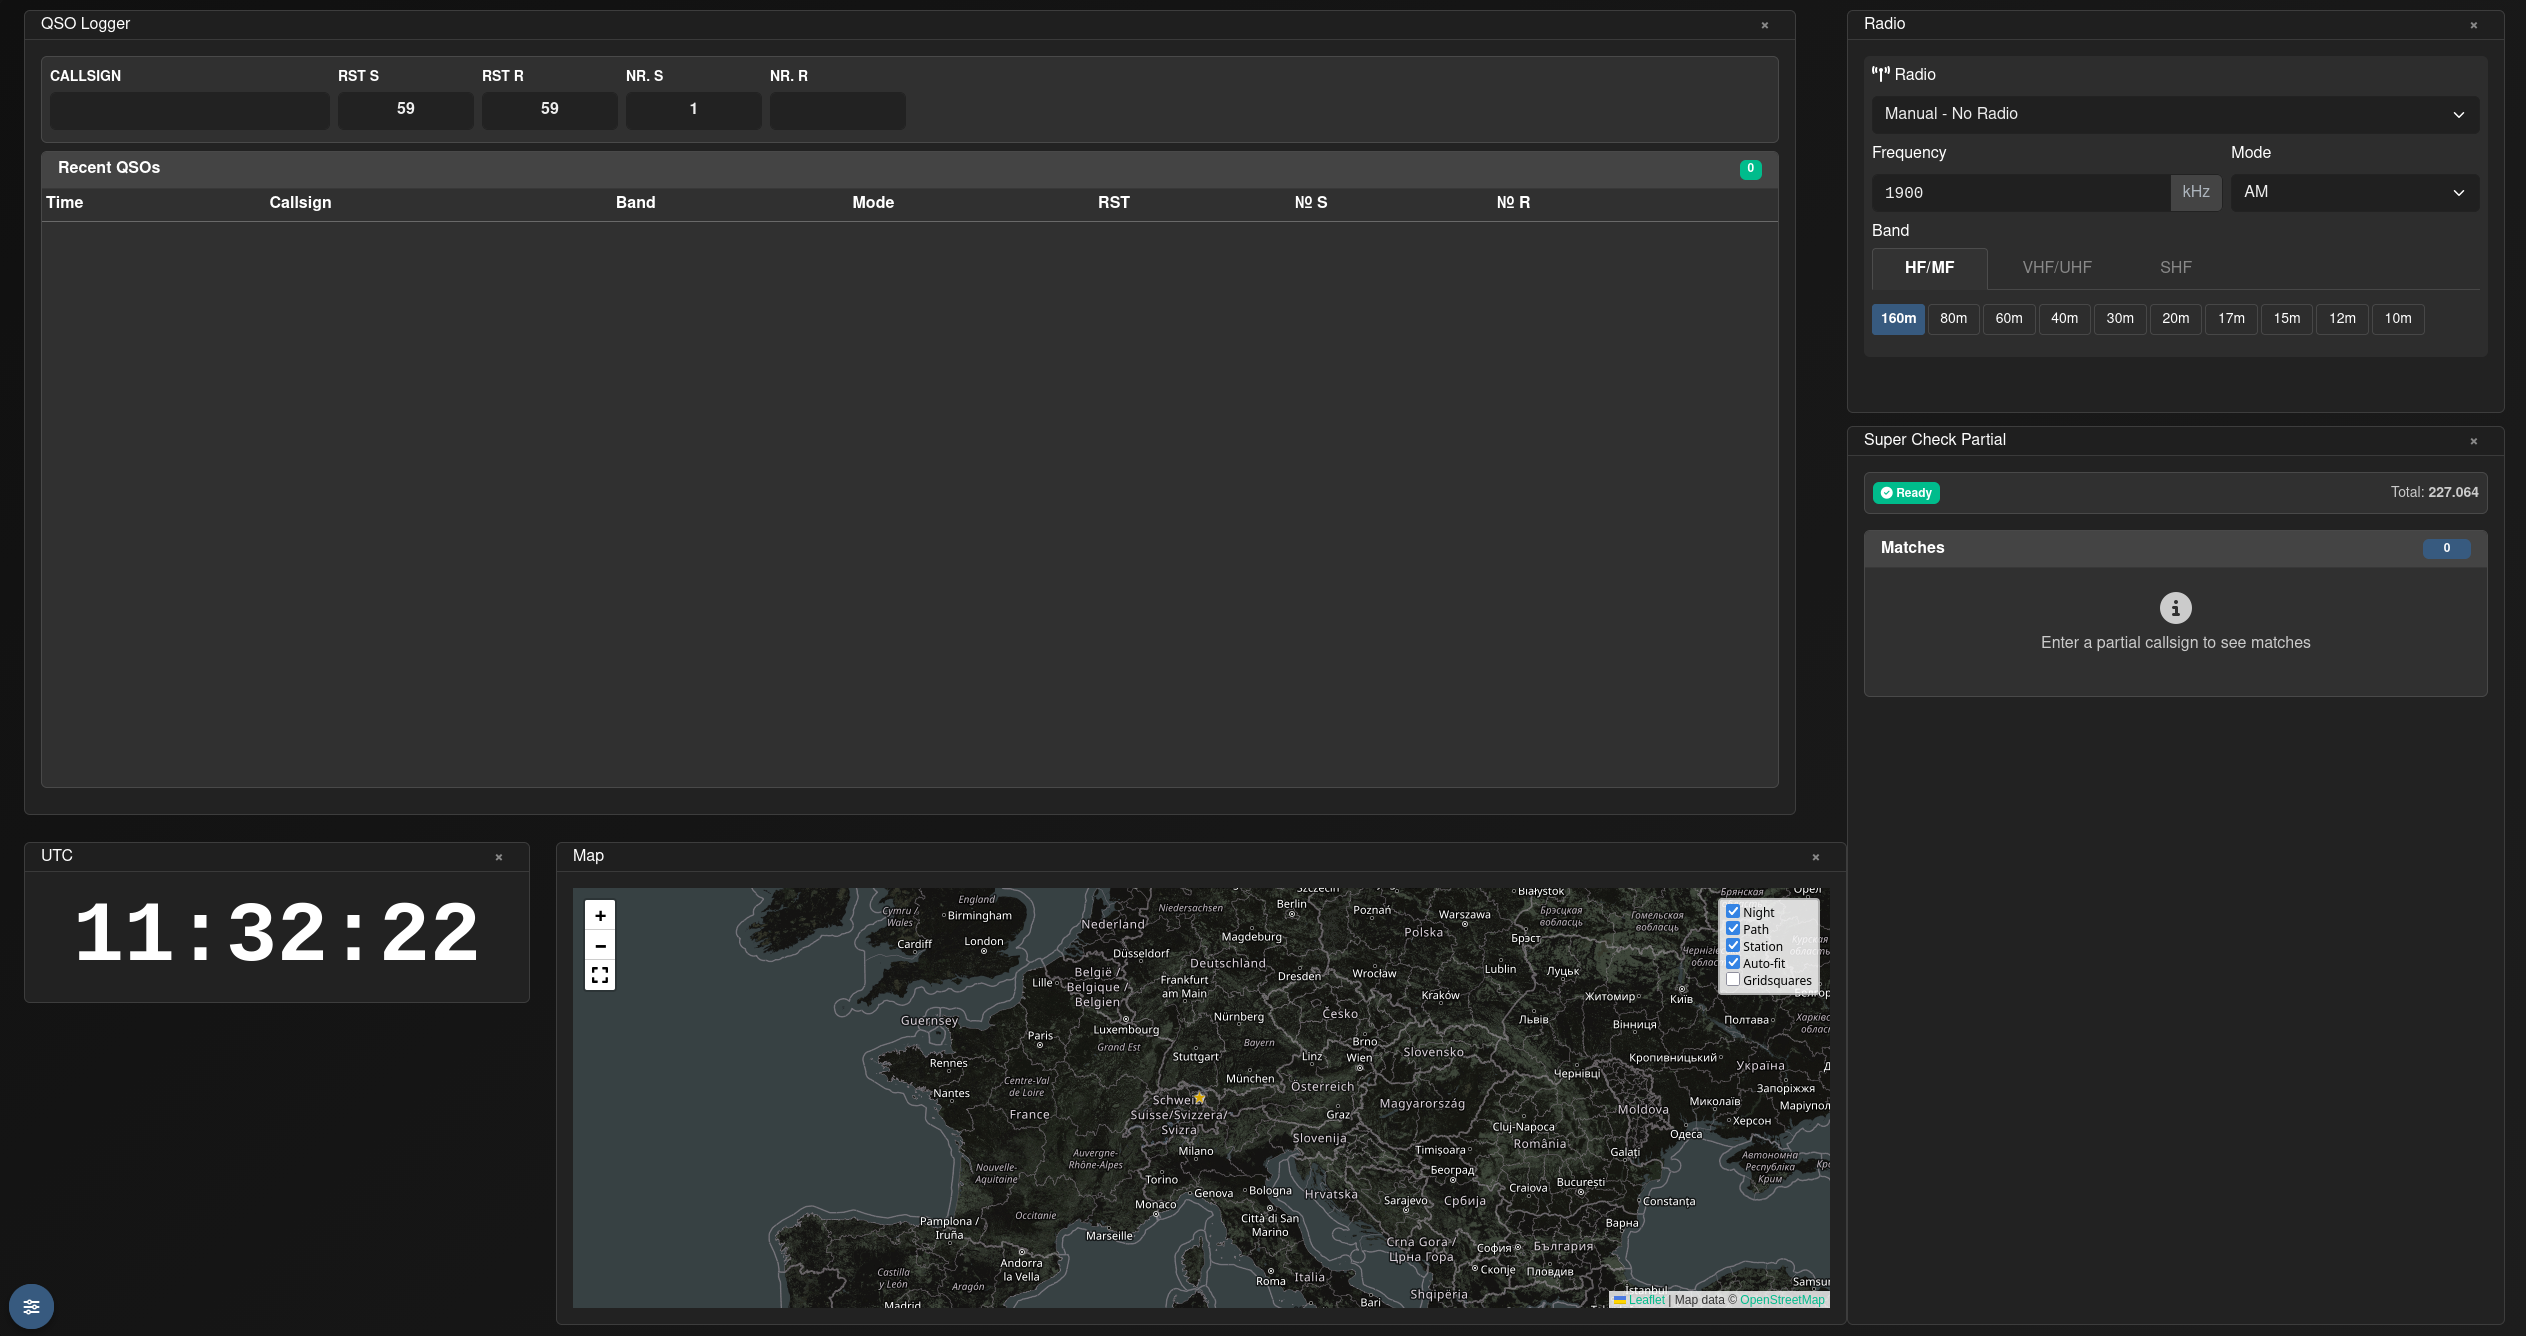Disable the Night overlay checkbox

(x=1733, y=911)
